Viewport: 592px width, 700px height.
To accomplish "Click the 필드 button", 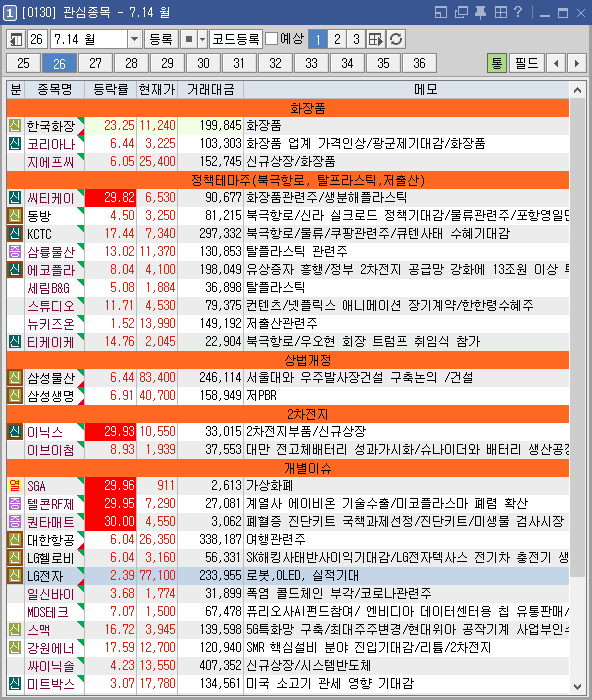I will 527,63.
